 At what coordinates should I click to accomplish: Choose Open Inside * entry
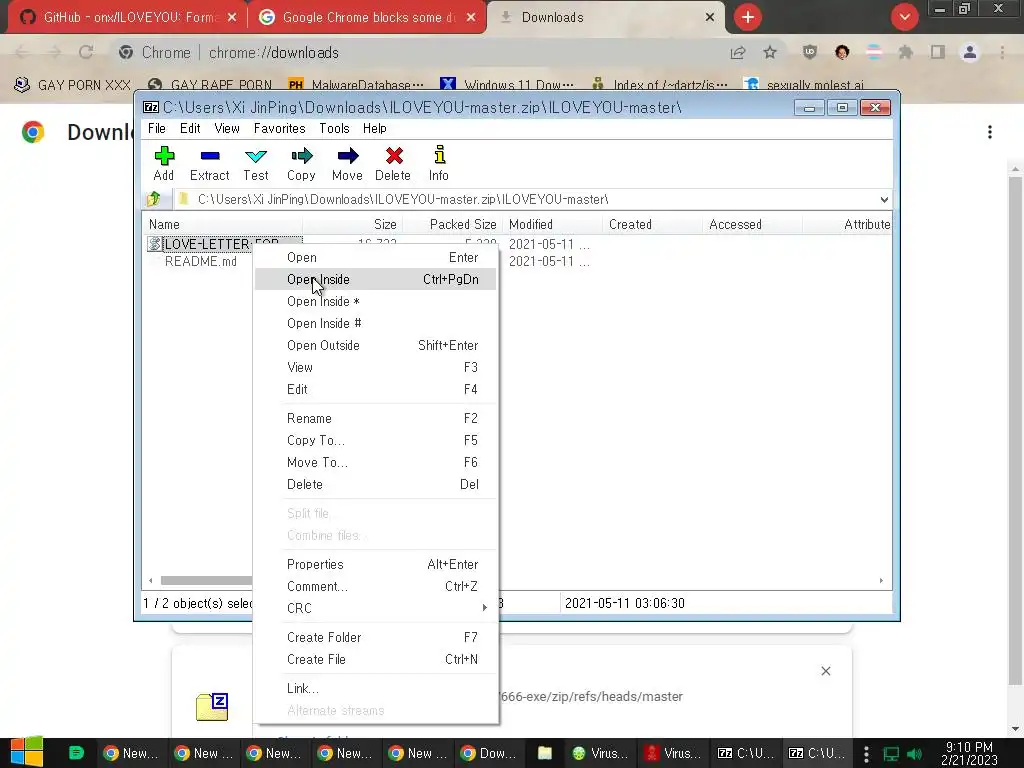pos(376,302)
